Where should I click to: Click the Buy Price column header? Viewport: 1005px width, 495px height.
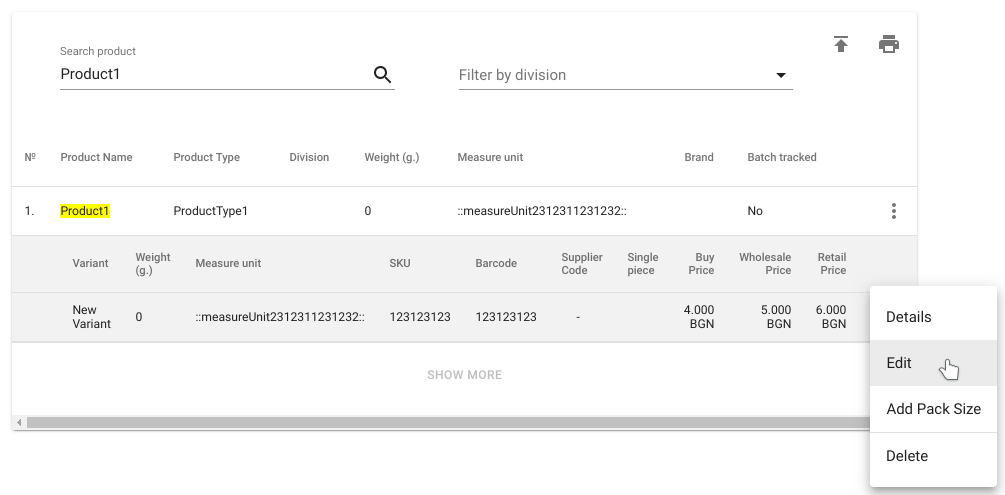tap(701, 264)
